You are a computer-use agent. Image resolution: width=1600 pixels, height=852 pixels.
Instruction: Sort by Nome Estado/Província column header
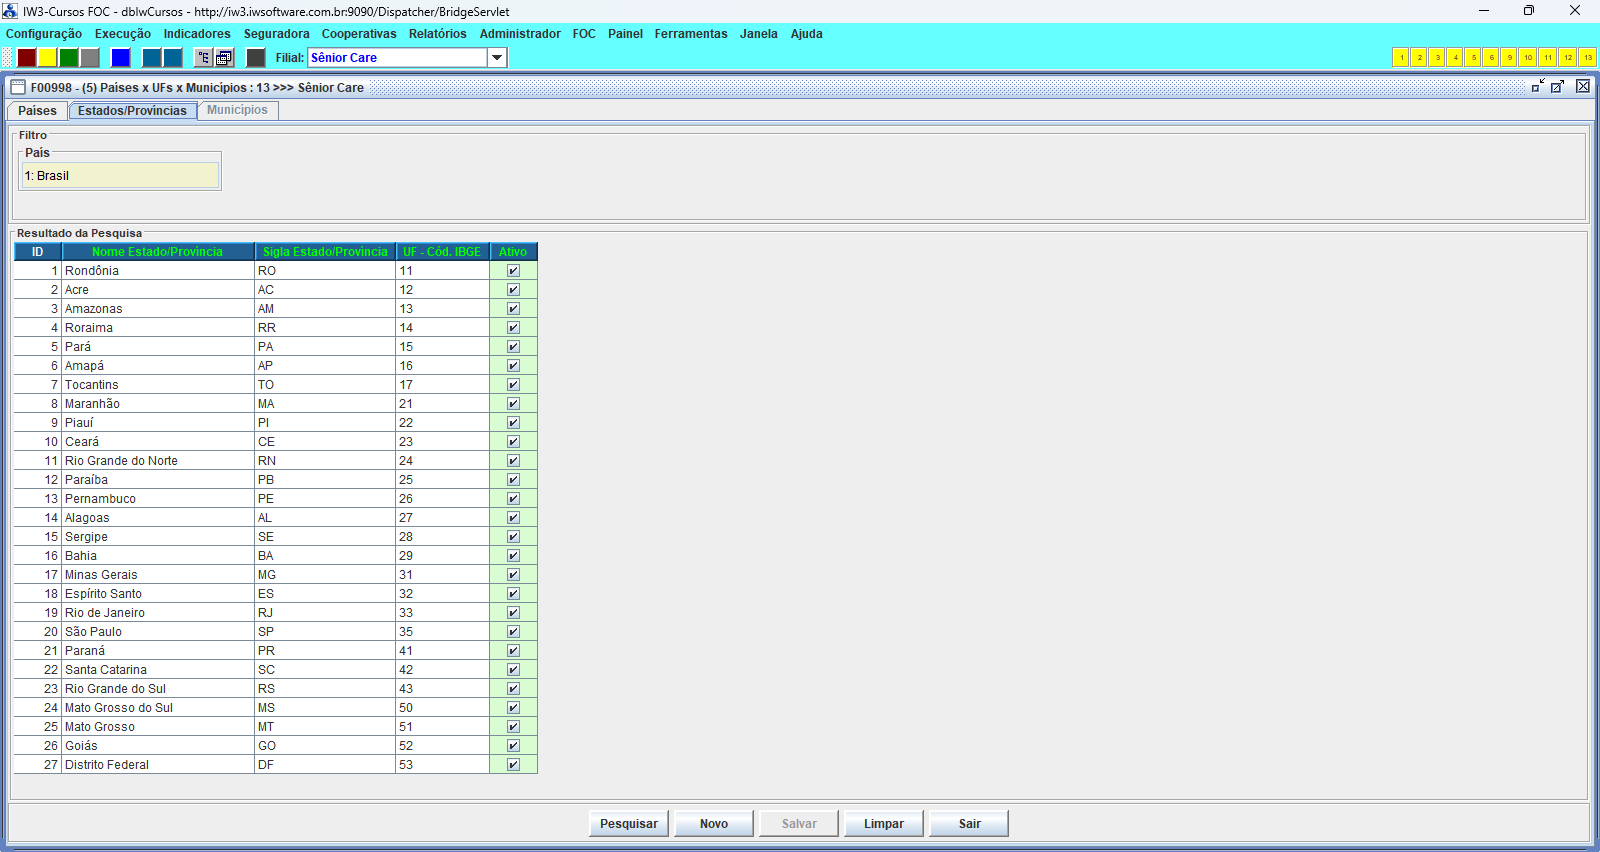click(158, 252)
